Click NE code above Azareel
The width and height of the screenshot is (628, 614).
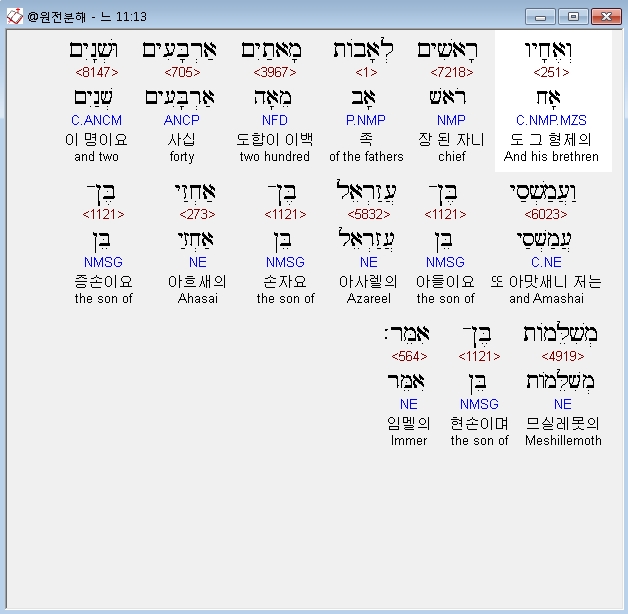point(368,262)
